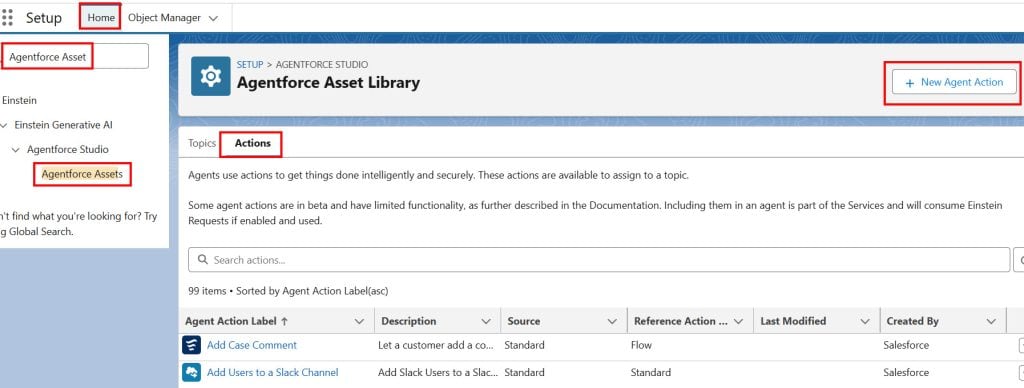Viewport: 1024px width, 388px height.
Task: Switch to the Topics tab
Action: [x=202, y=143]
